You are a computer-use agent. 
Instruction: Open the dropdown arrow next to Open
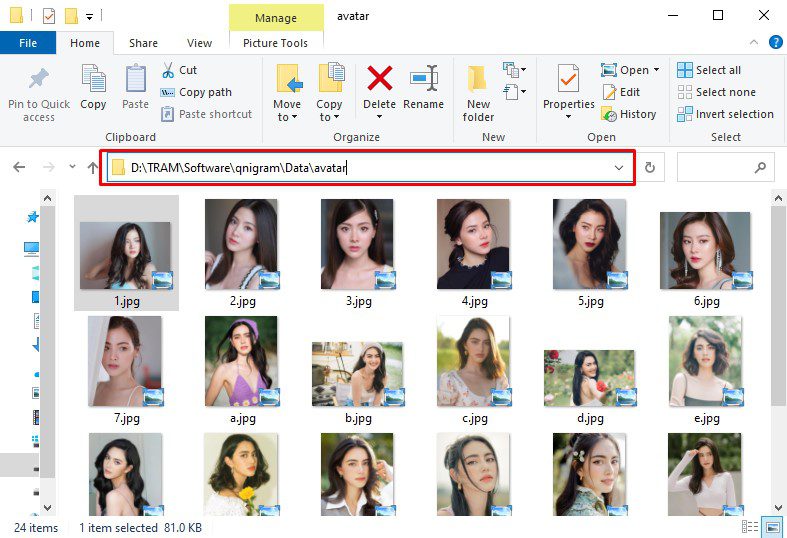pos(656,70)
